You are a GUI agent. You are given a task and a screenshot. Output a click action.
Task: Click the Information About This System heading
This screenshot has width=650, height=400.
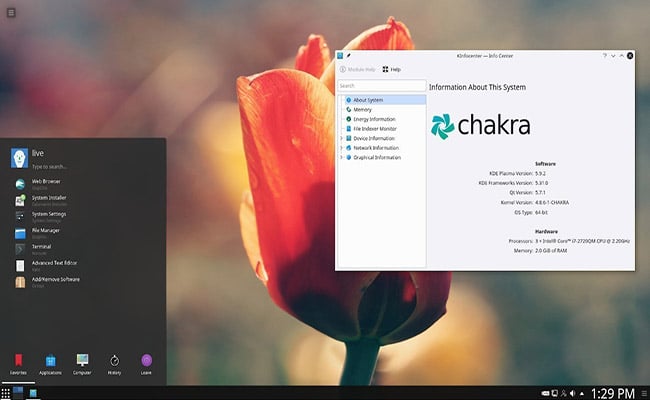point(477,87)
